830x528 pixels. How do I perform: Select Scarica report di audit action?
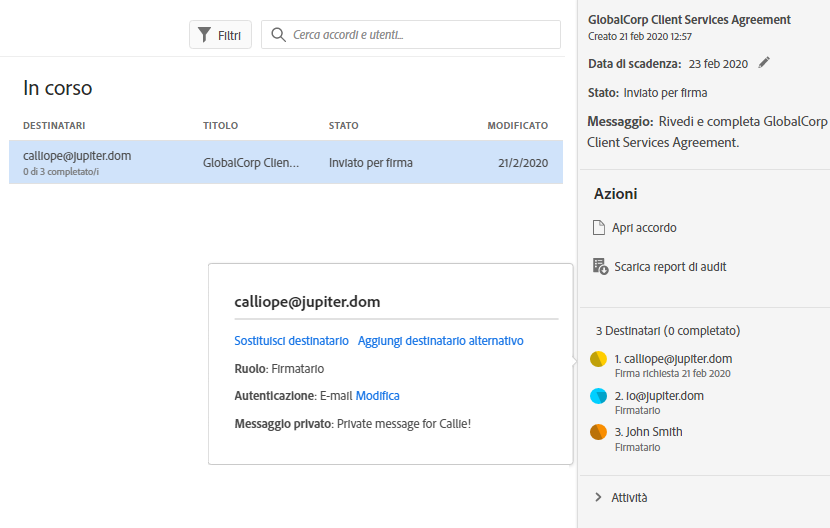click(669, 267)
